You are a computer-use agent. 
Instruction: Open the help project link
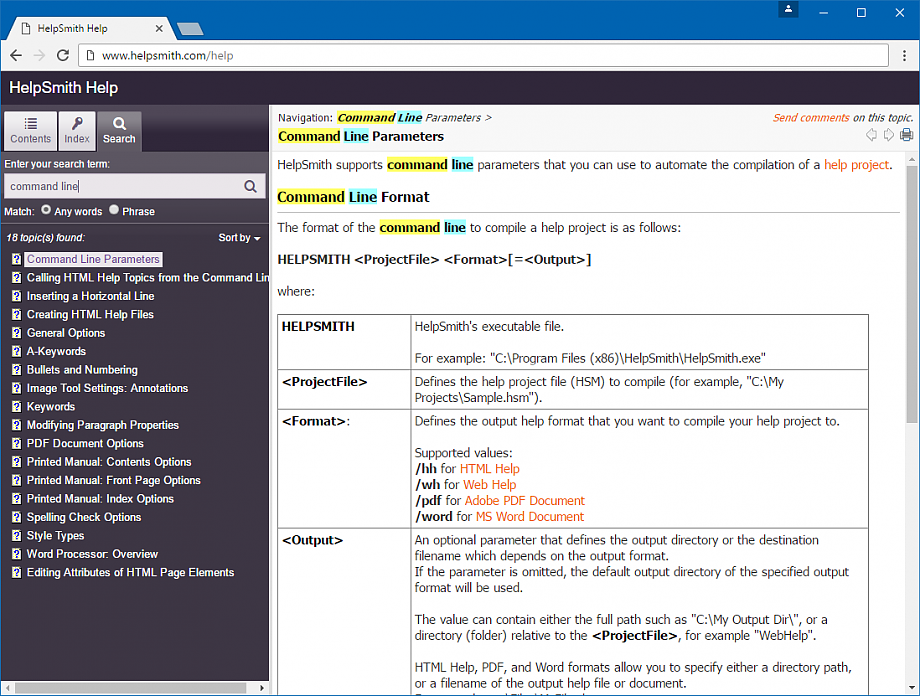coord(856,165)
